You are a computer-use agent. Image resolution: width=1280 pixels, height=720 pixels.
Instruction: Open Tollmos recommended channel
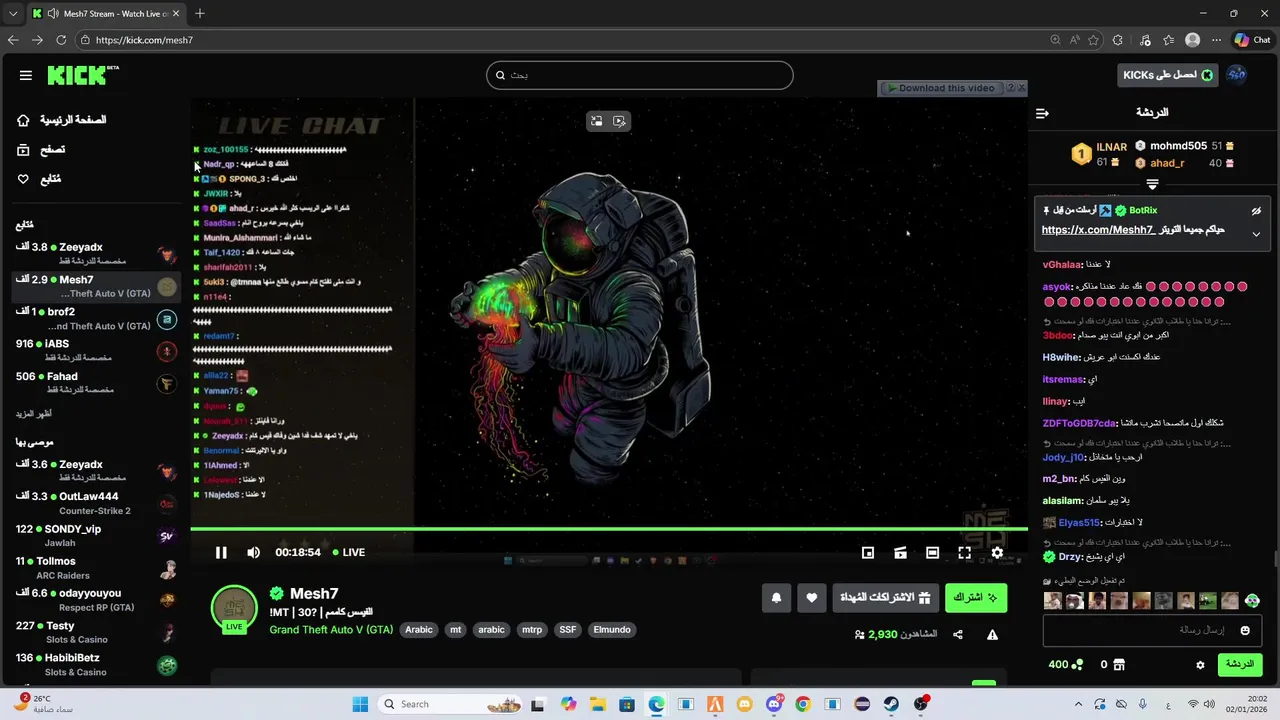point(96,568)
